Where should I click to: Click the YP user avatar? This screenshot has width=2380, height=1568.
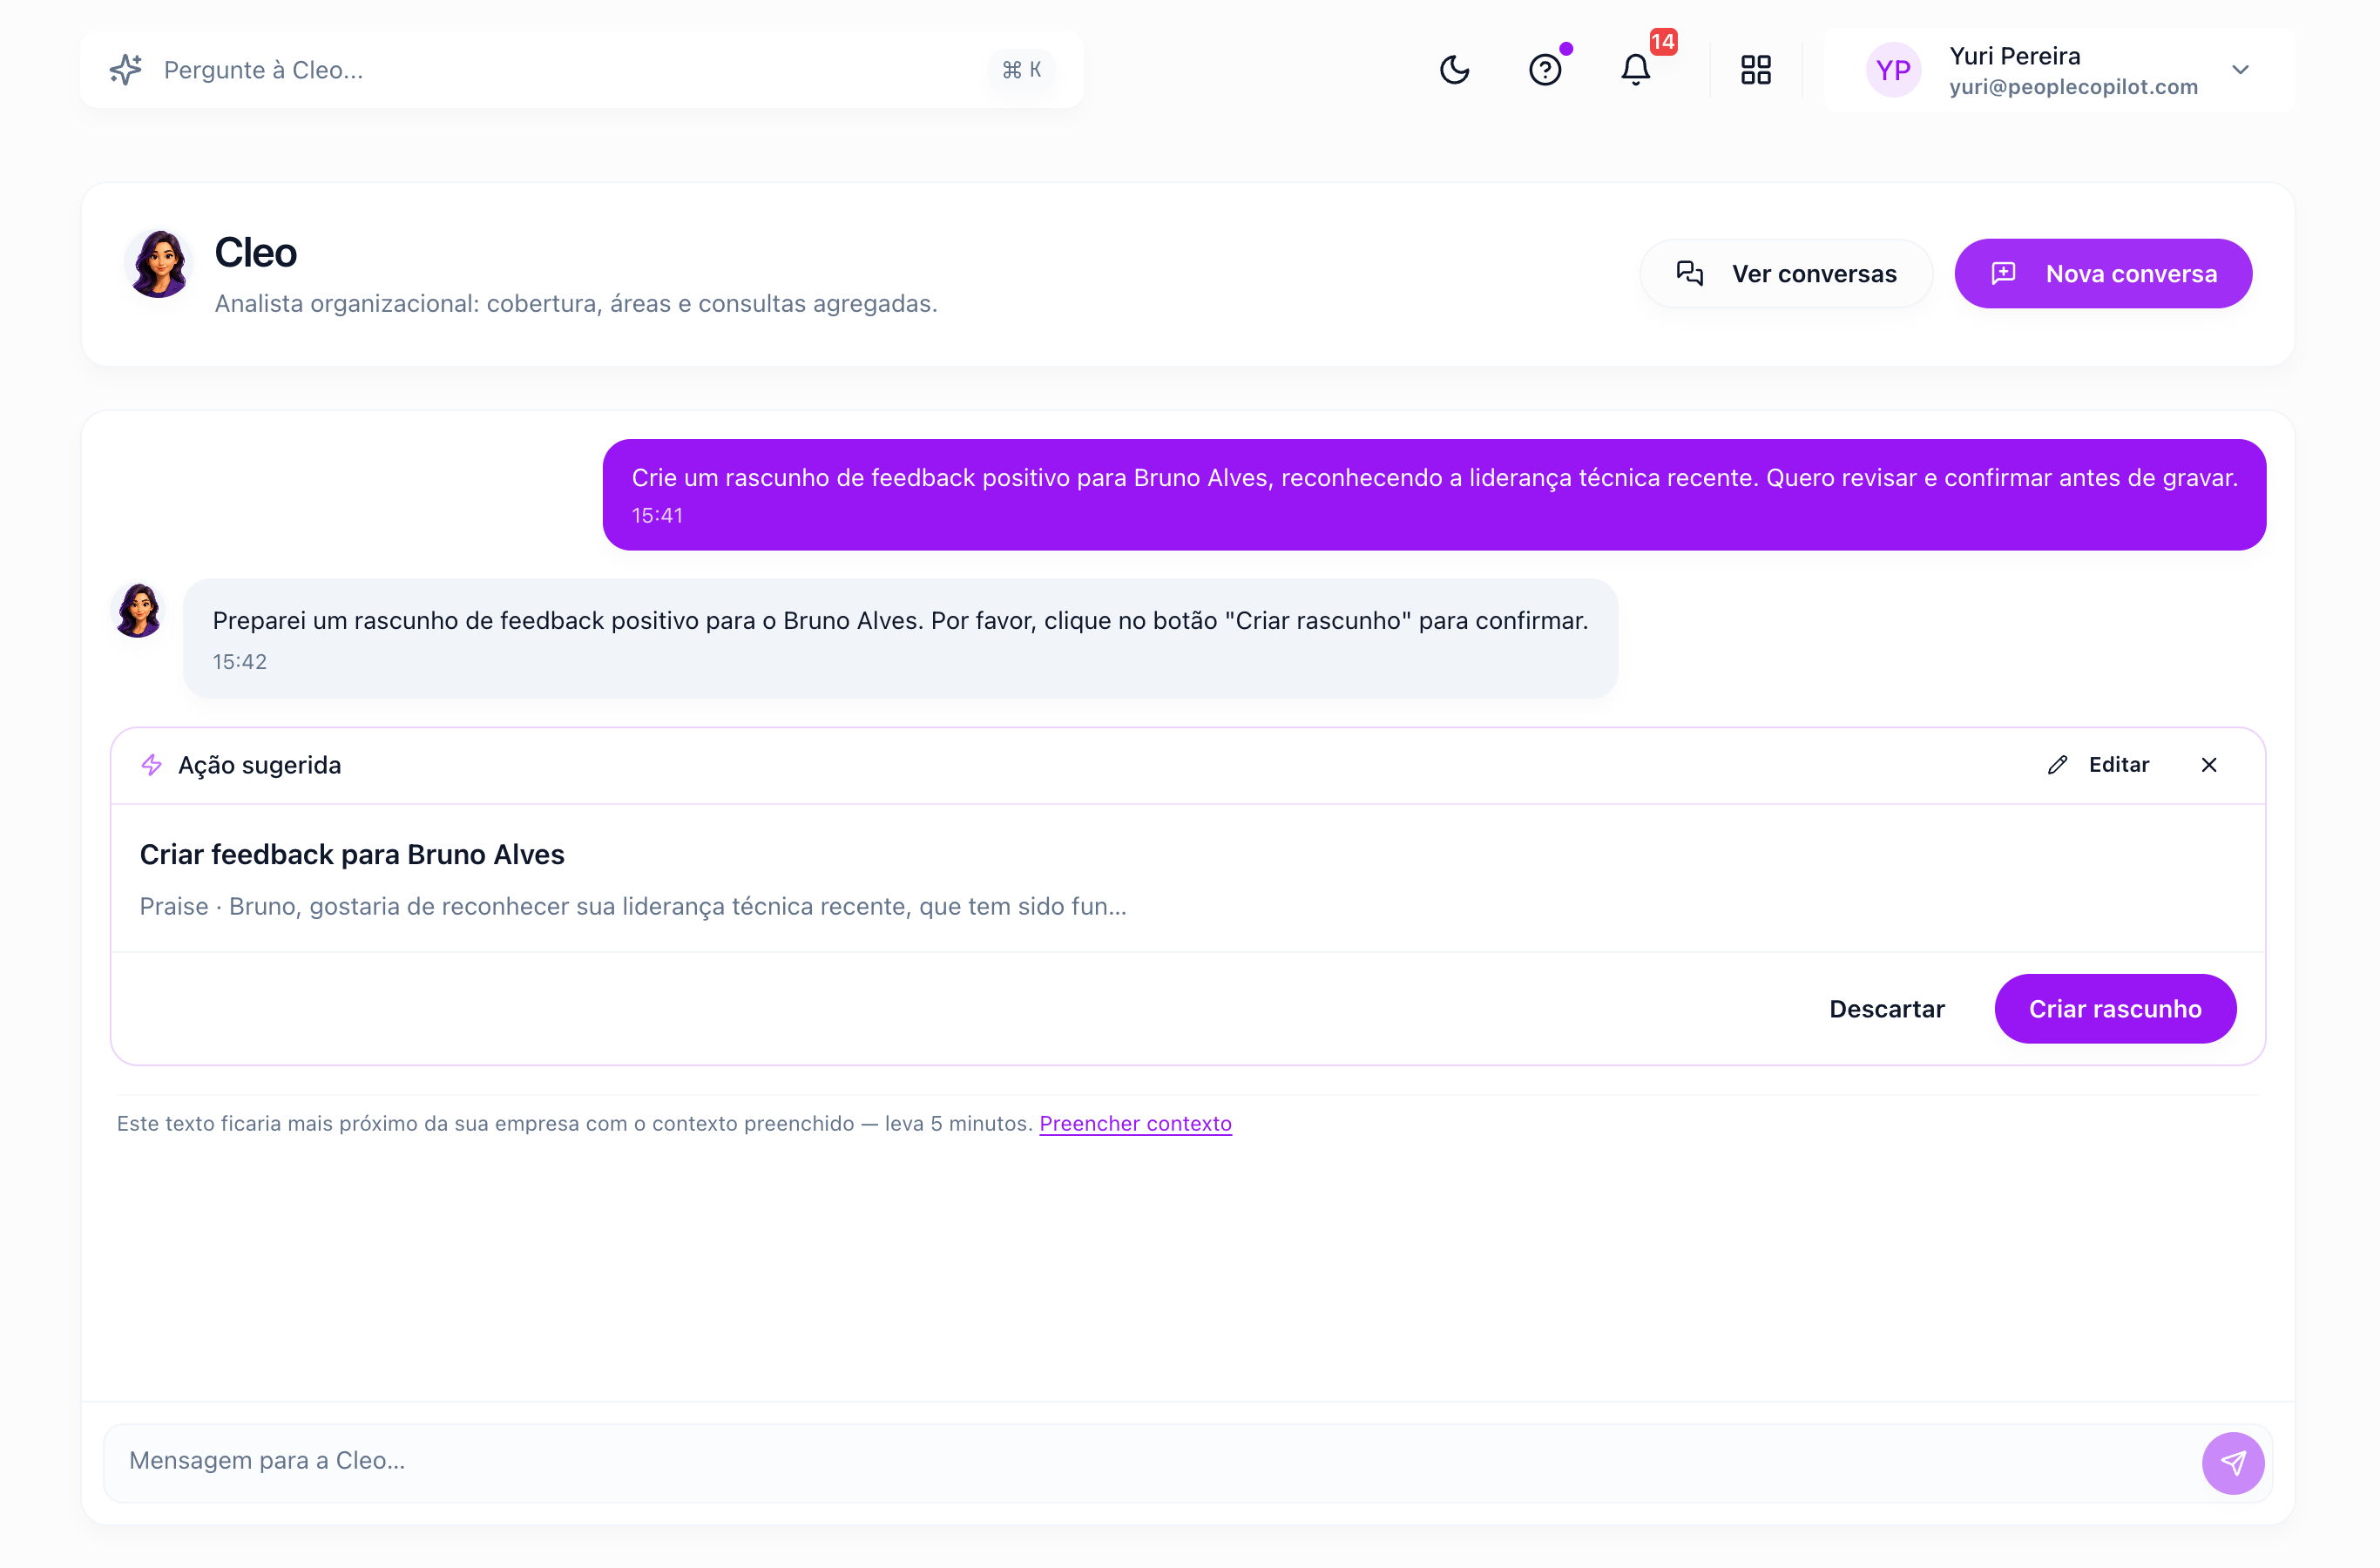point(1893,70)
